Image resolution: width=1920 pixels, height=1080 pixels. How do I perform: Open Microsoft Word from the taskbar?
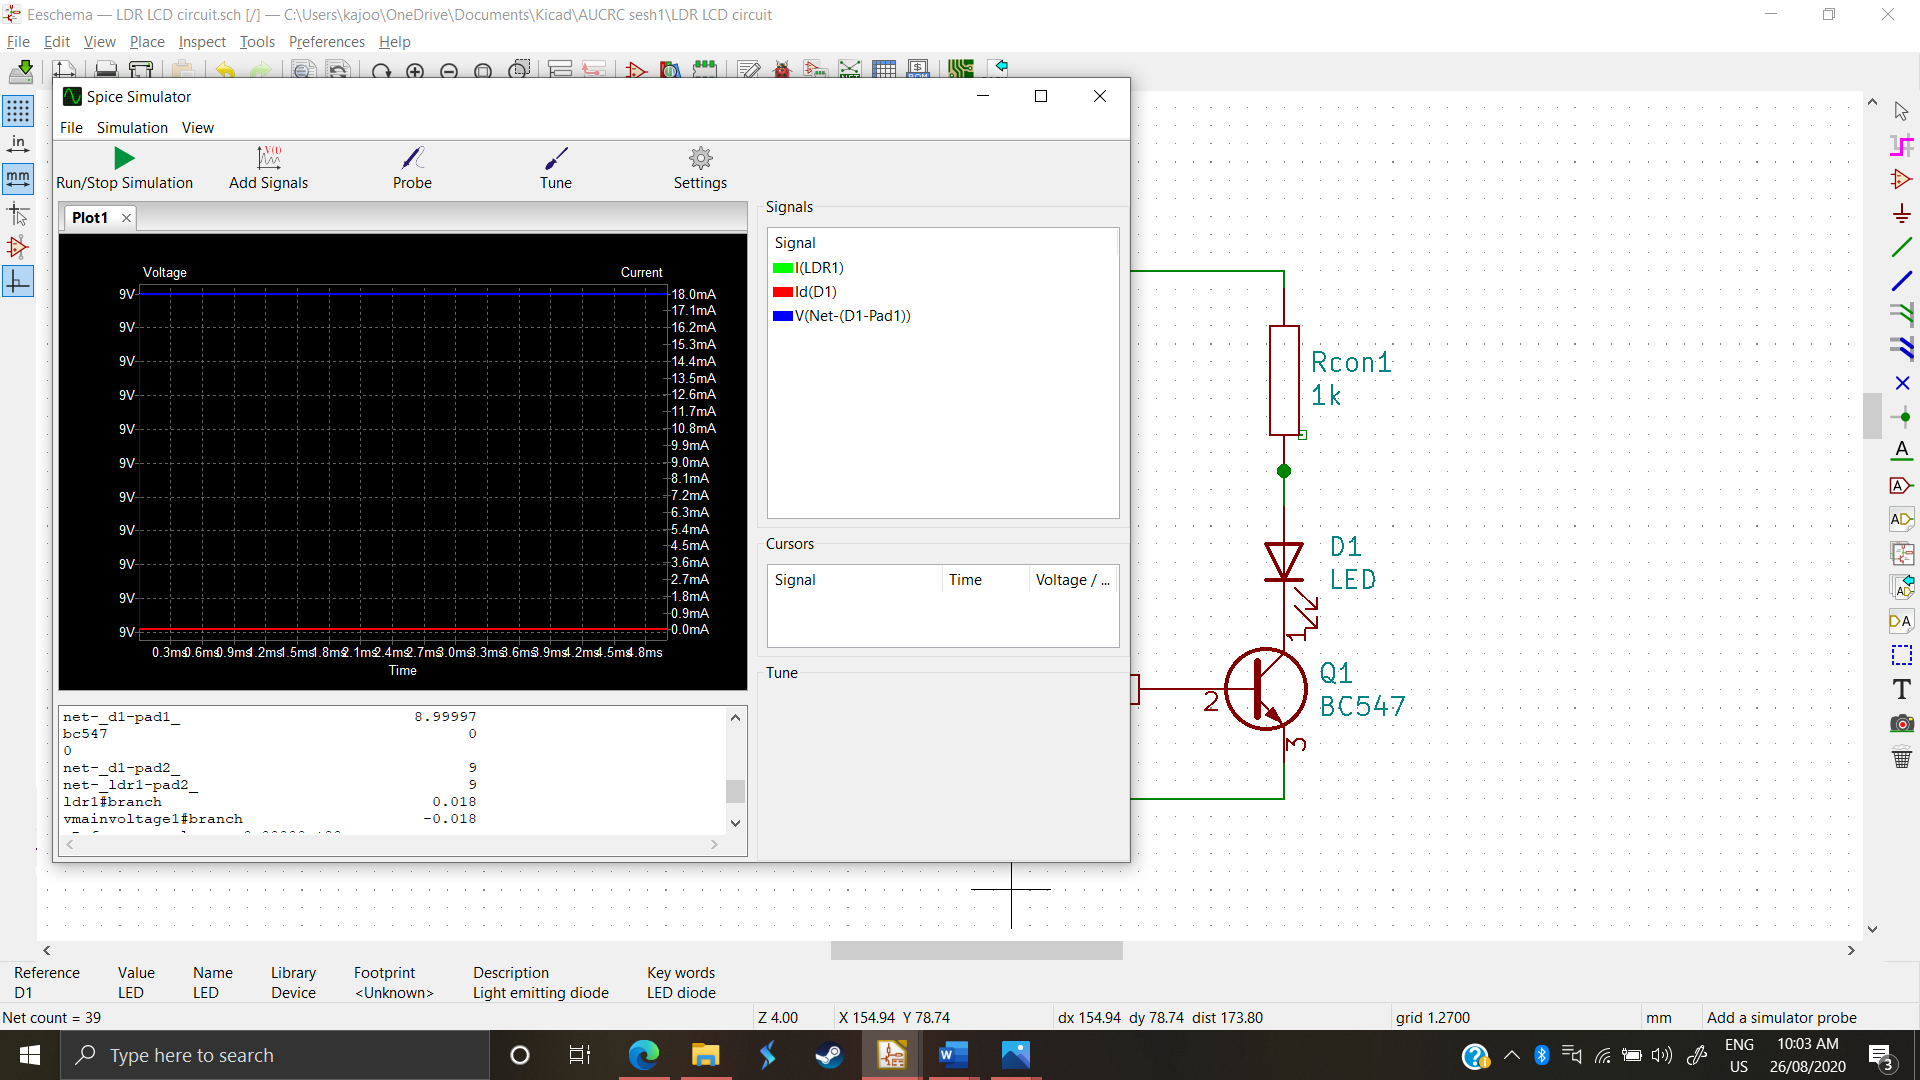pyautogui.click(x=953, y=1055)
